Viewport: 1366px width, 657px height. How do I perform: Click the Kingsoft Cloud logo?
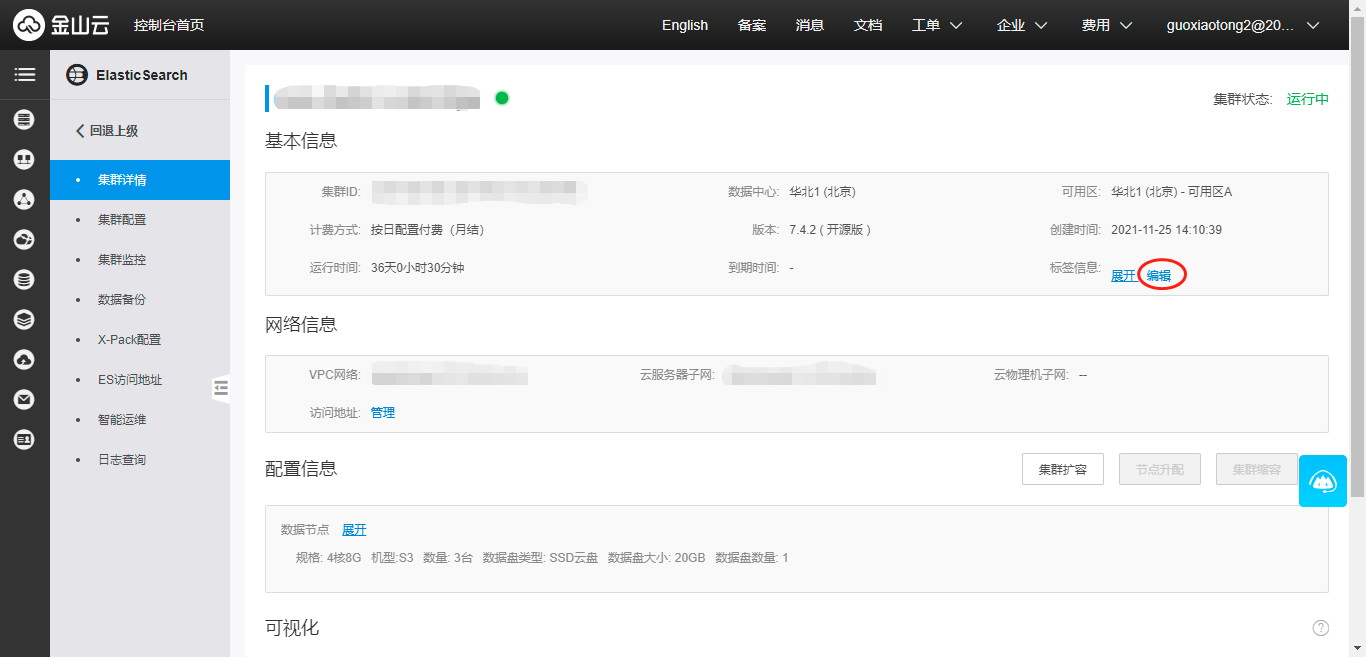coord(62,25)
